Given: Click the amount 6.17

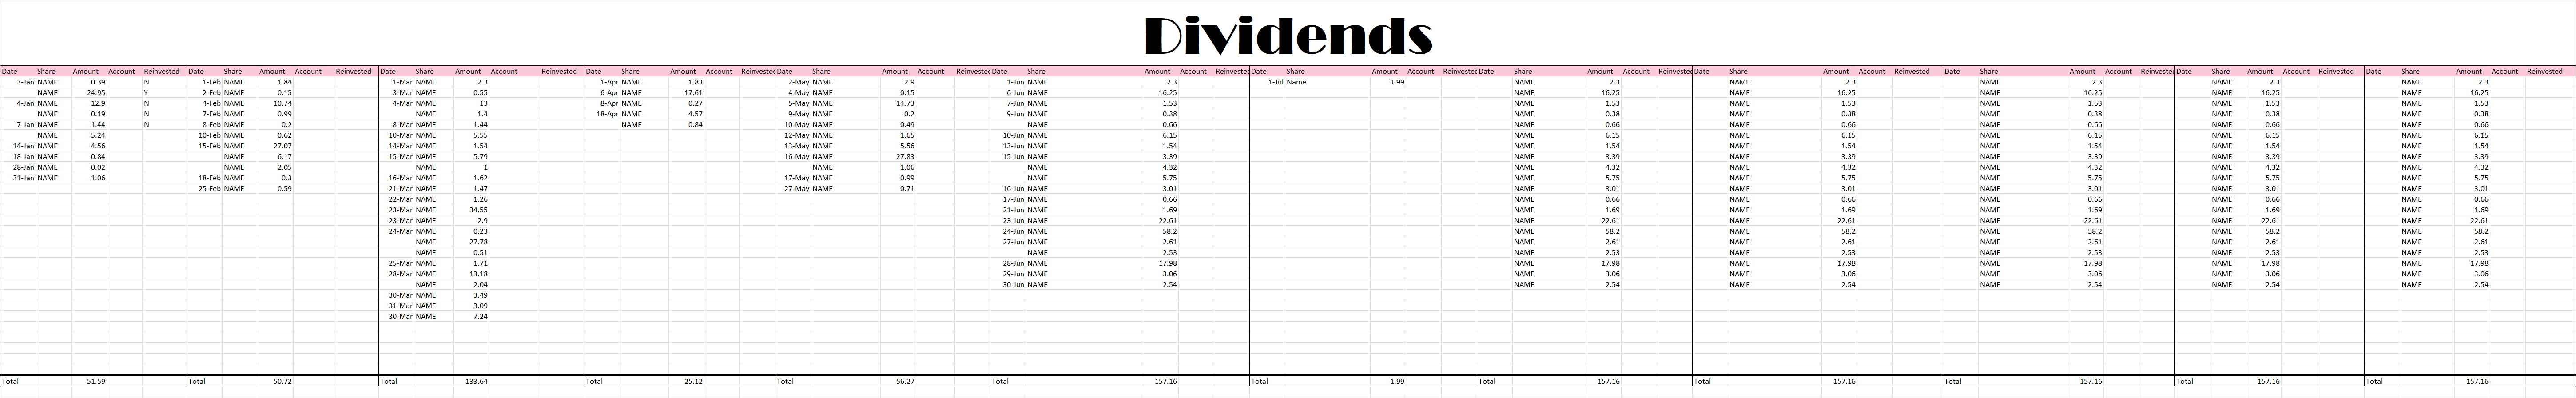Looking at the screenshot, I should (x=275, y=157).
